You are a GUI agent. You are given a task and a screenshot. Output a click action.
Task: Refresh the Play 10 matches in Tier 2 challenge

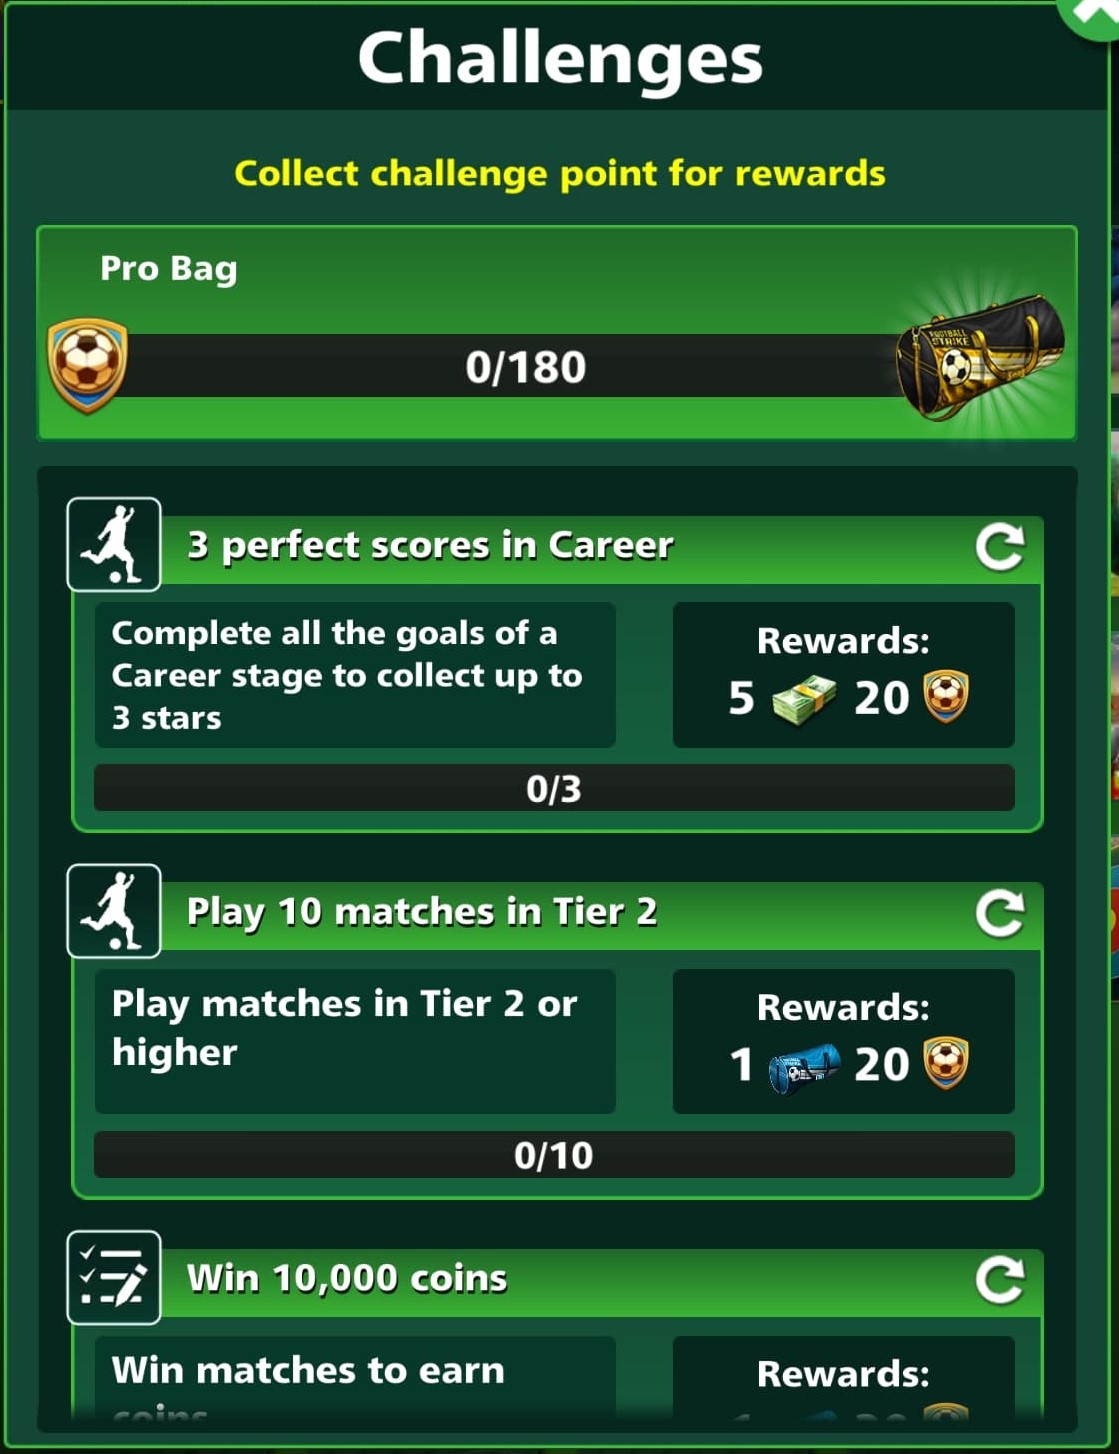[1000, 914]
